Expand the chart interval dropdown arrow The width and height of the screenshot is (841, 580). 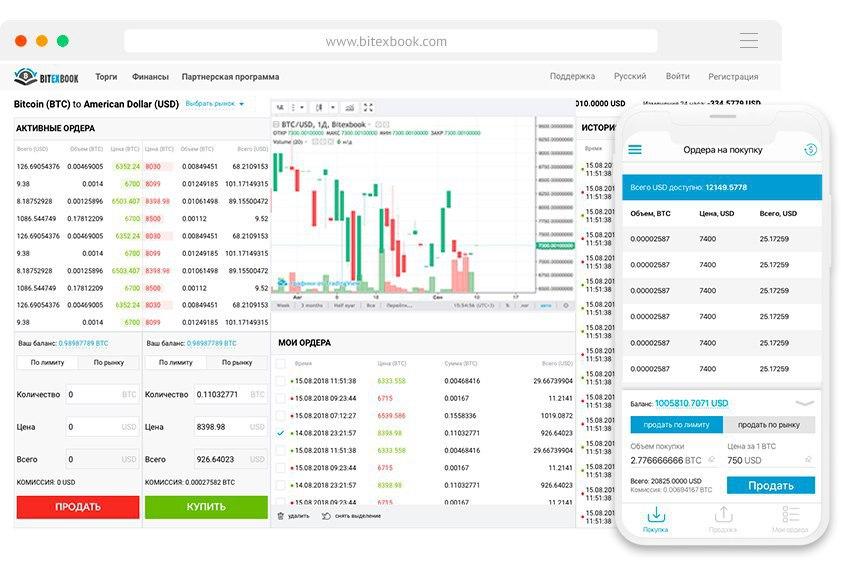pos(302,107)
